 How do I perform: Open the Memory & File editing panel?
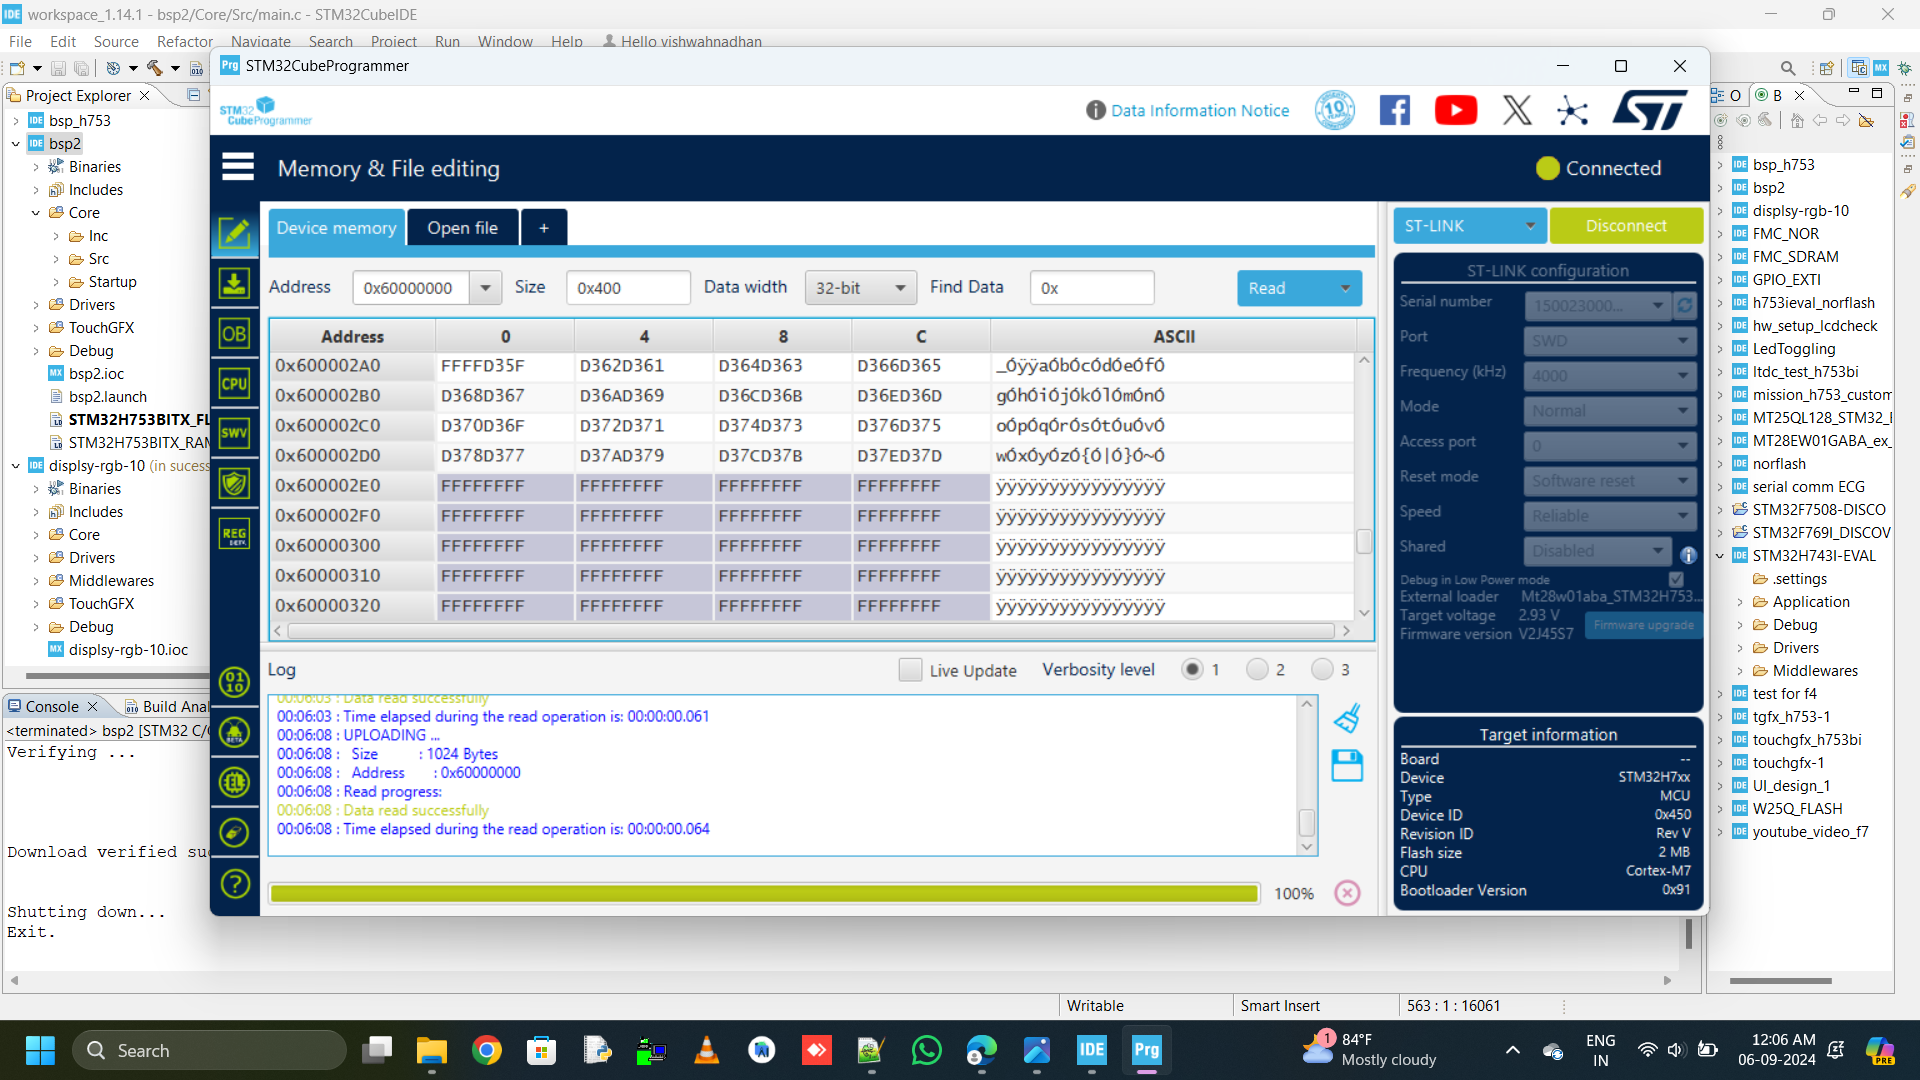click(234, 233)
